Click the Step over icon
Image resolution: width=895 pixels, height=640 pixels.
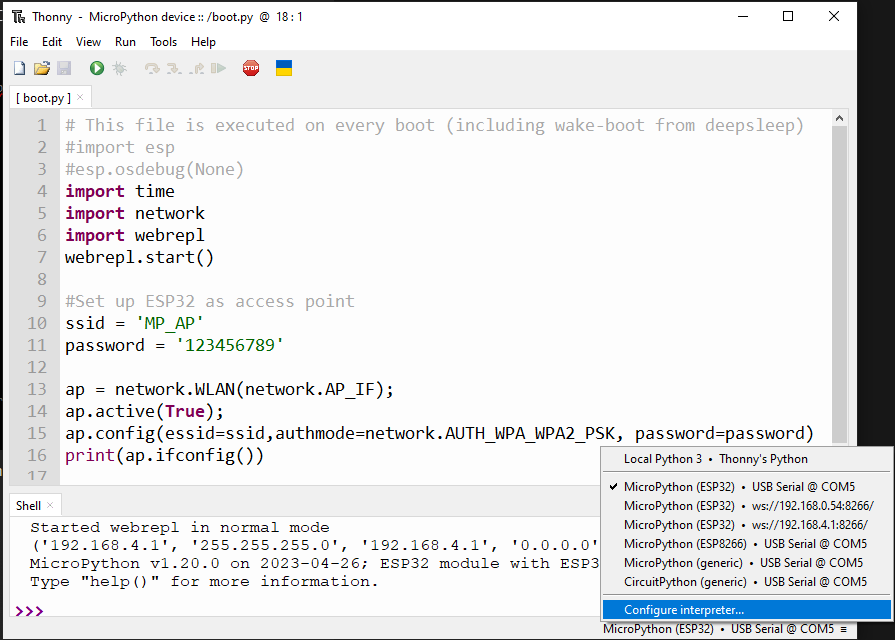pos(152,68)
